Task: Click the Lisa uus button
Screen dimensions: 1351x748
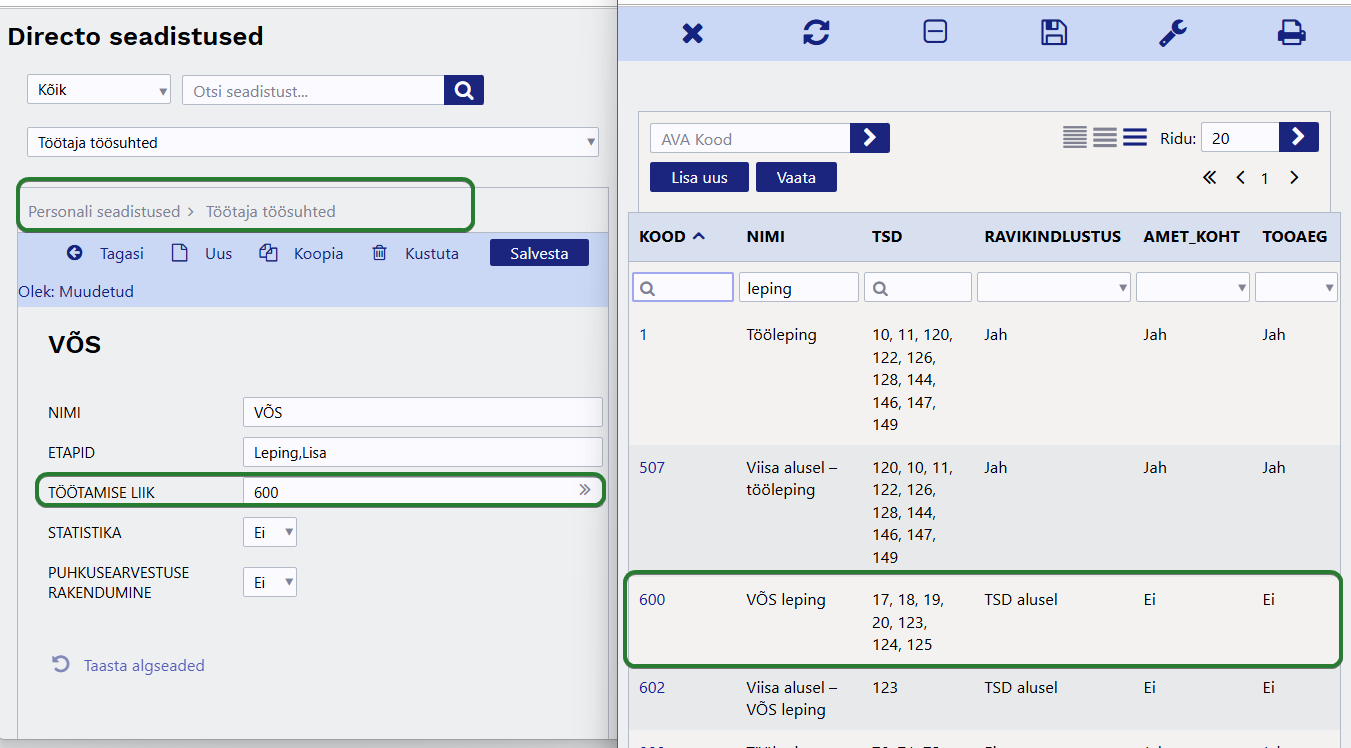Action: pos(699,178)
